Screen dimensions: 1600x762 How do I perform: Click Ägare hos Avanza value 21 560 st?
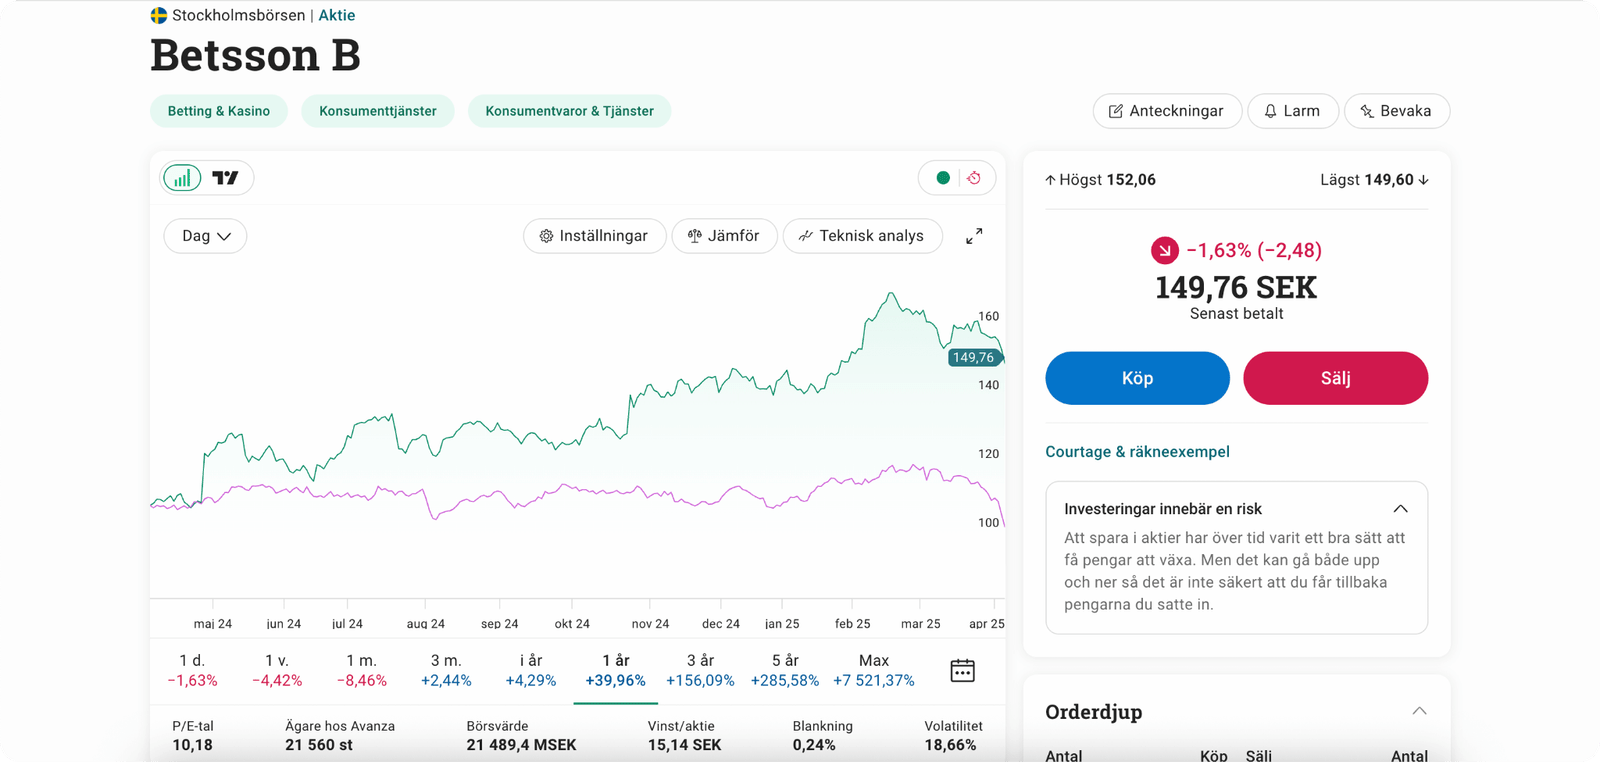[x=319, y=745]
